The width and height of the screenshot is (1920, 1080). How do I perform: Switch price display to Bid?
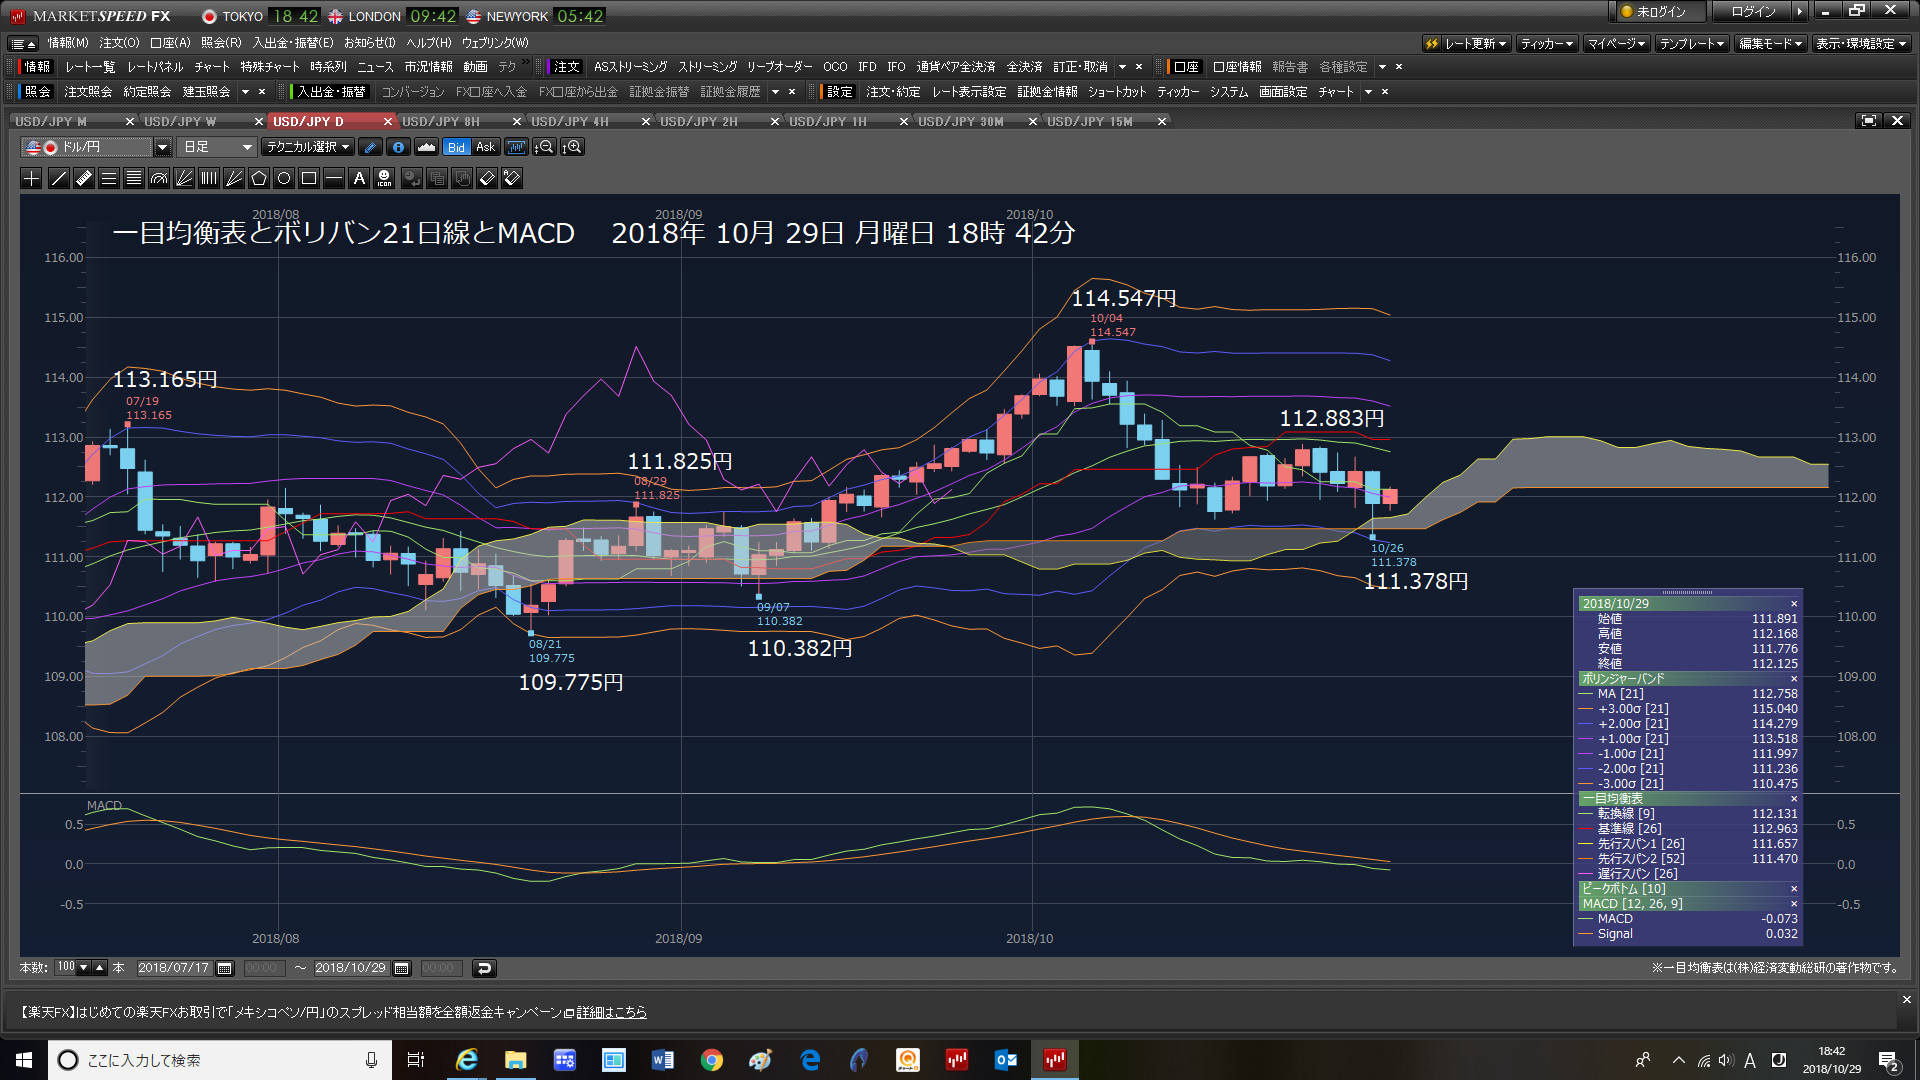[x=456, y=147]
